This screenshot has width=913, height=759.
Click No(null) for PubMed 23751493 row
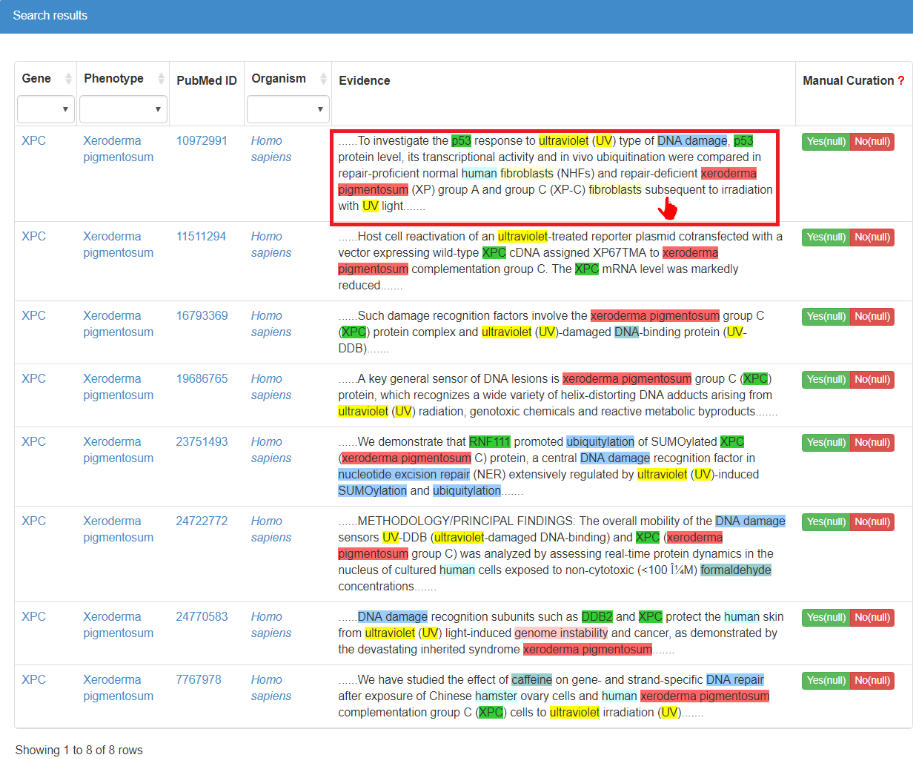[x=872, y=442]
